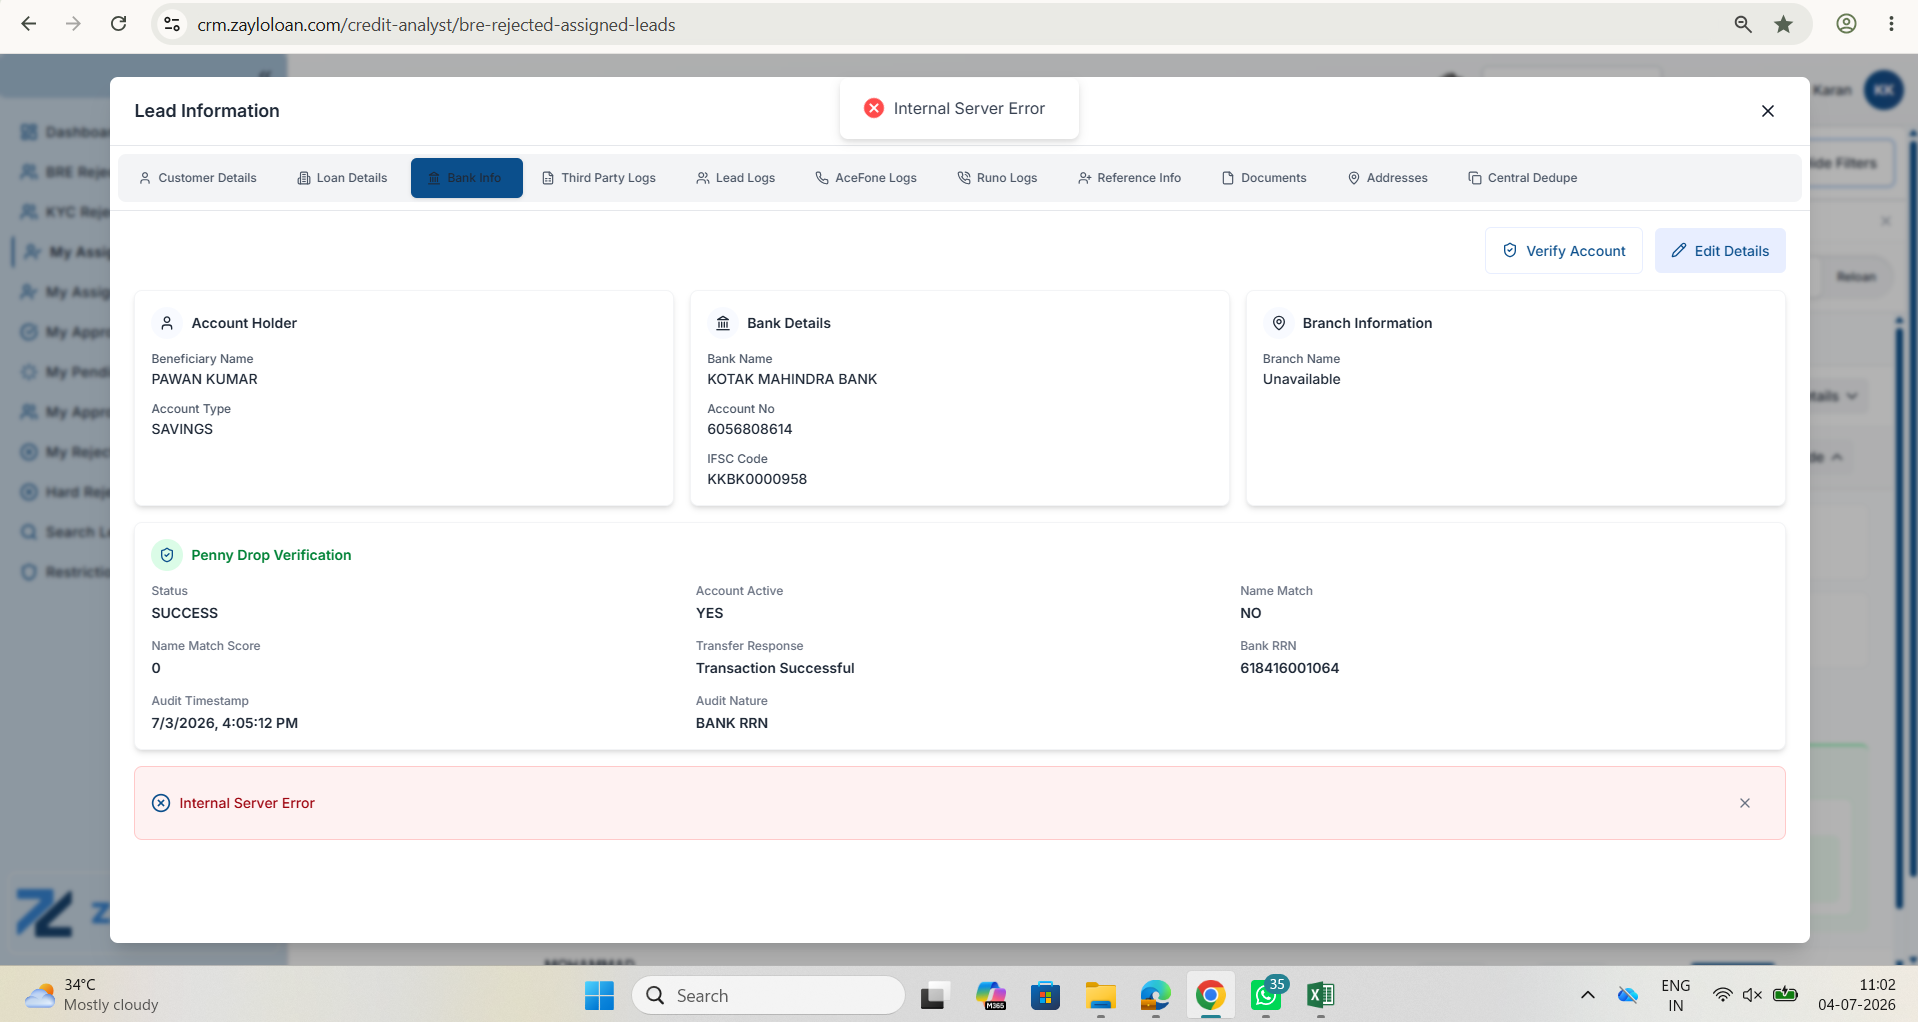
Task: Click the Transaction Successful transfer response
Action: click(x=775, y=668)
